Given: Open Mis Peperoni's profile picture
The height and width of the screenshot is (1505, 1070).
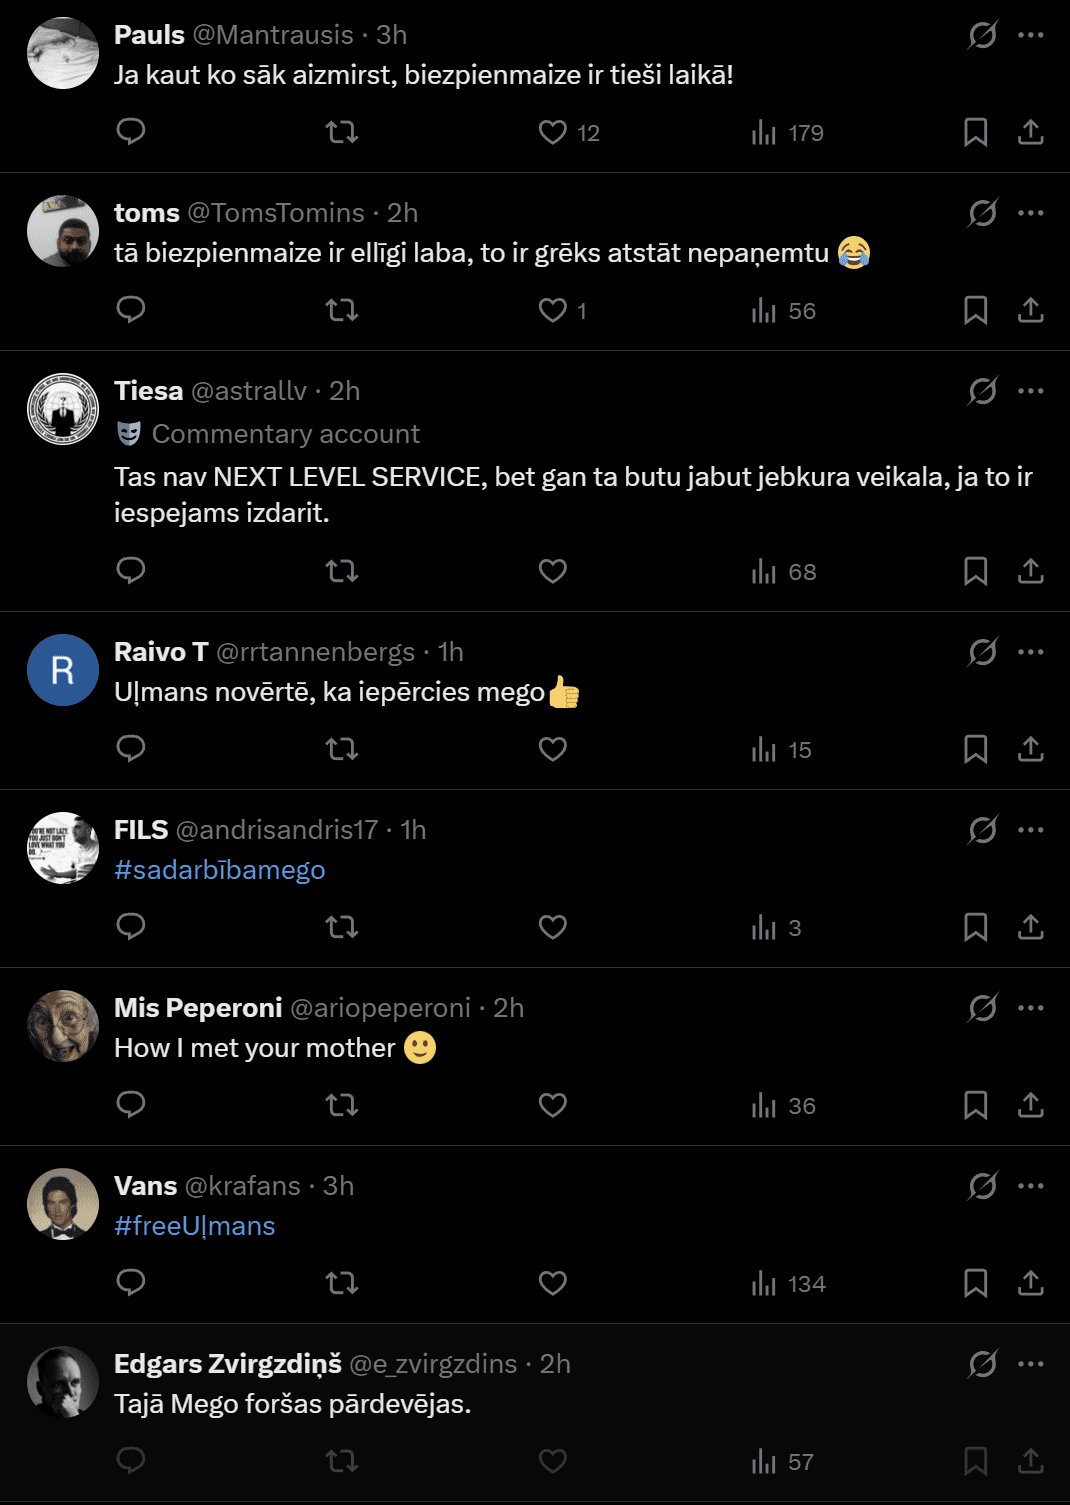Looking at the screenshot, I should [63, 1026].
